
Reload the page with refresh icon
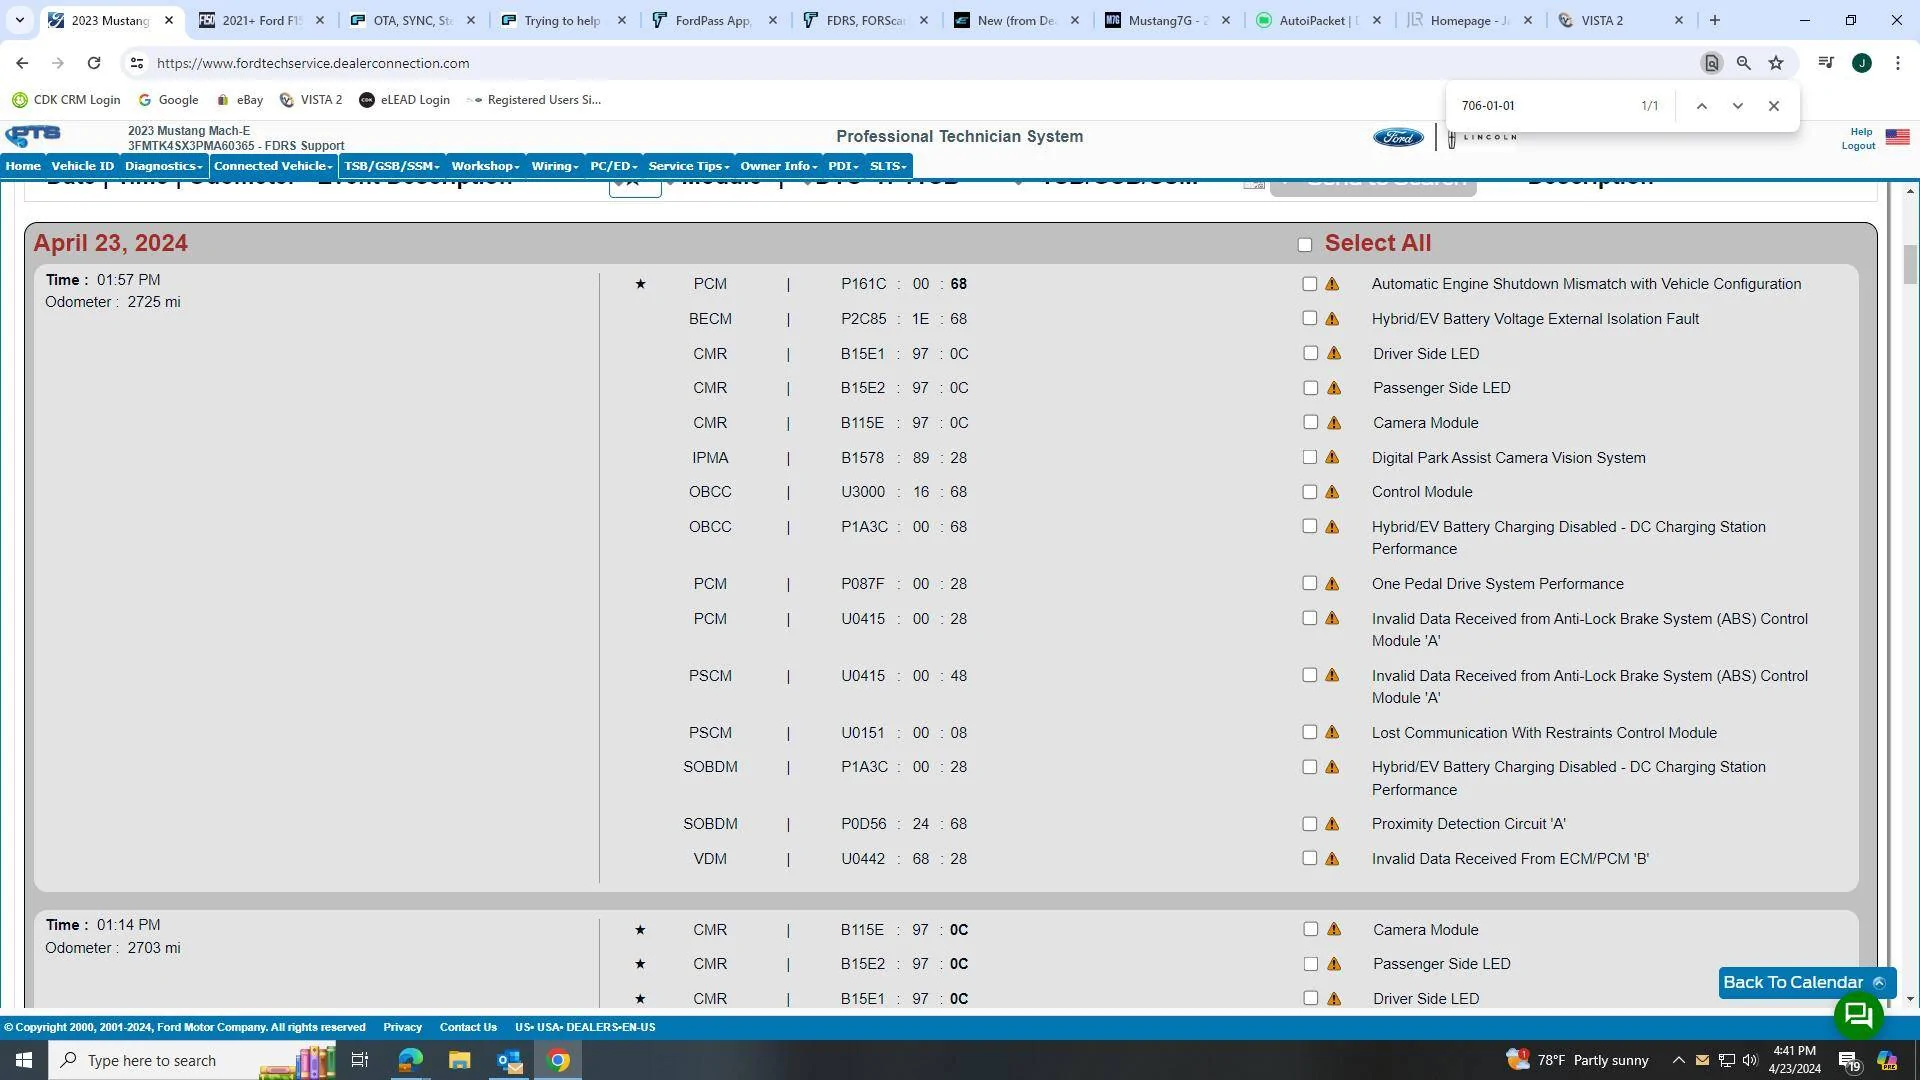point(94,63)
